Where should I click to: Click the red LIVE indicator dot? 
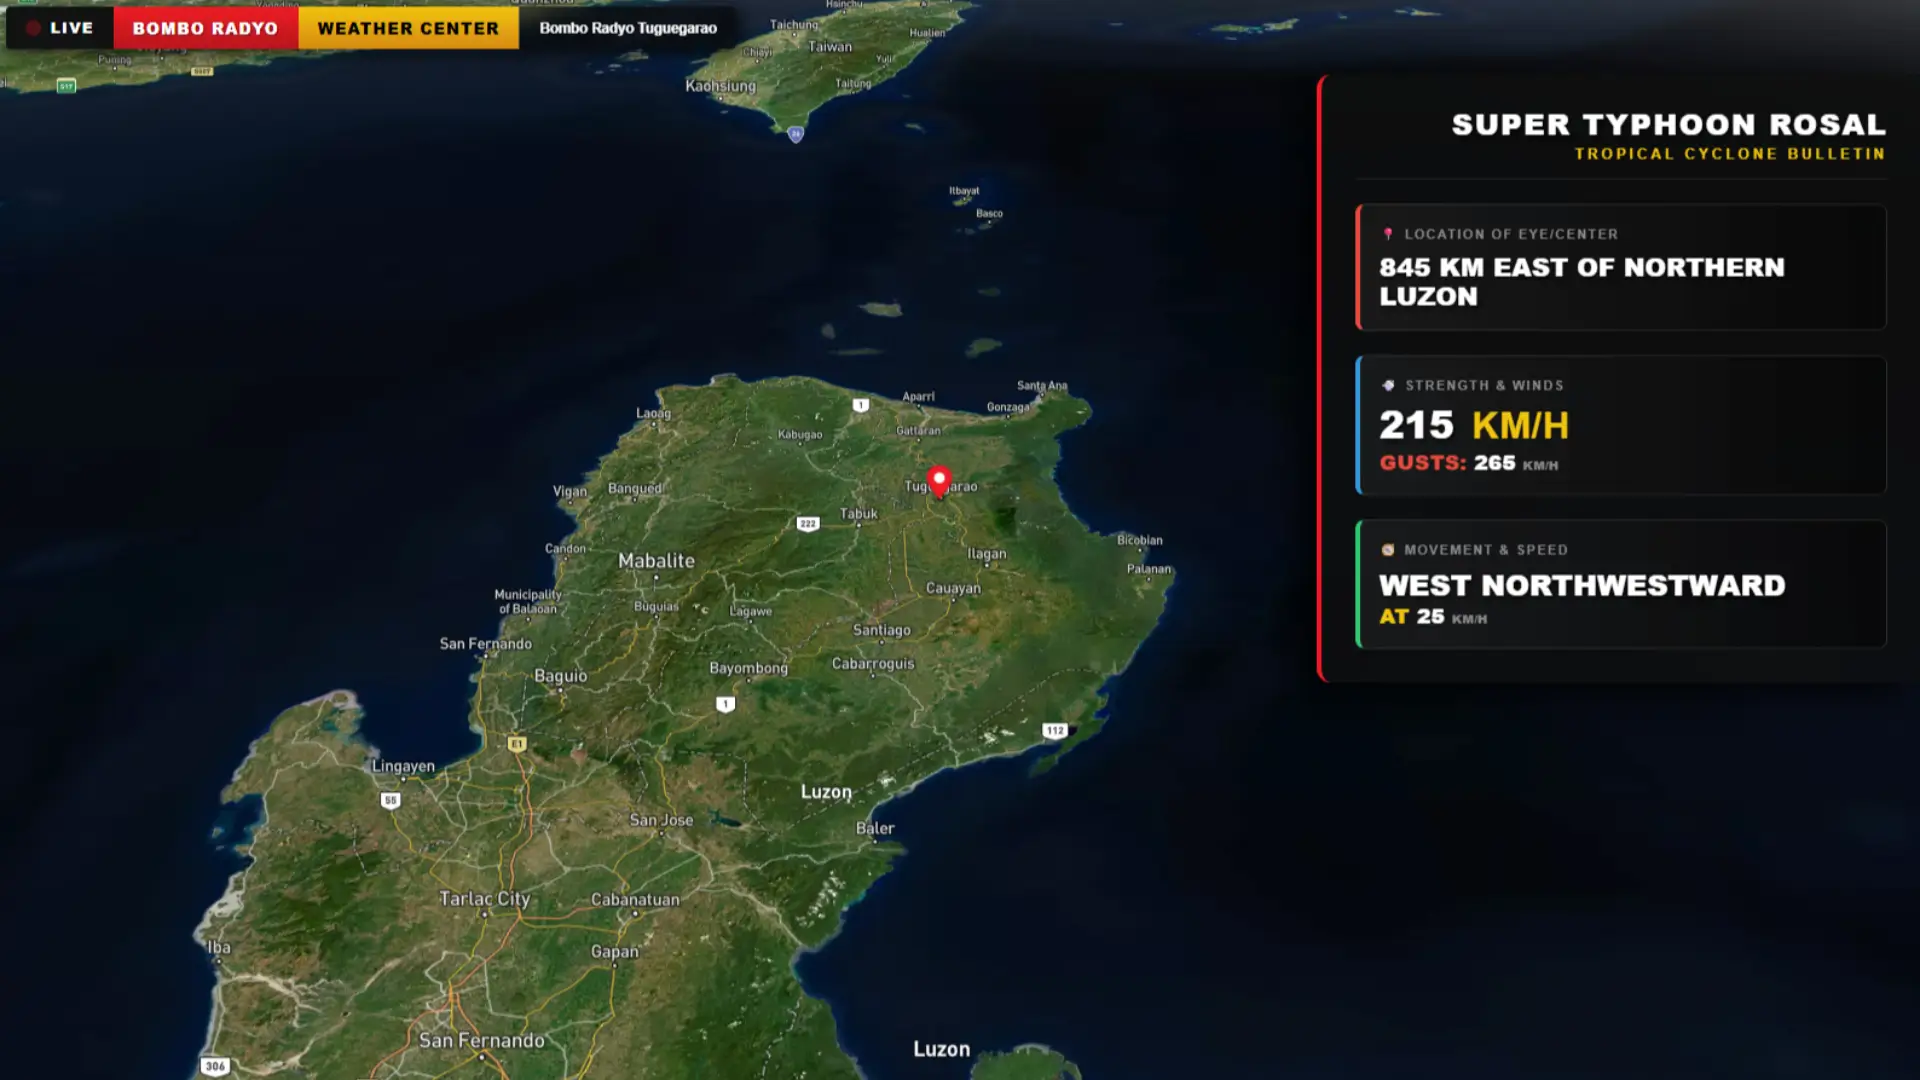pos(33,28)
